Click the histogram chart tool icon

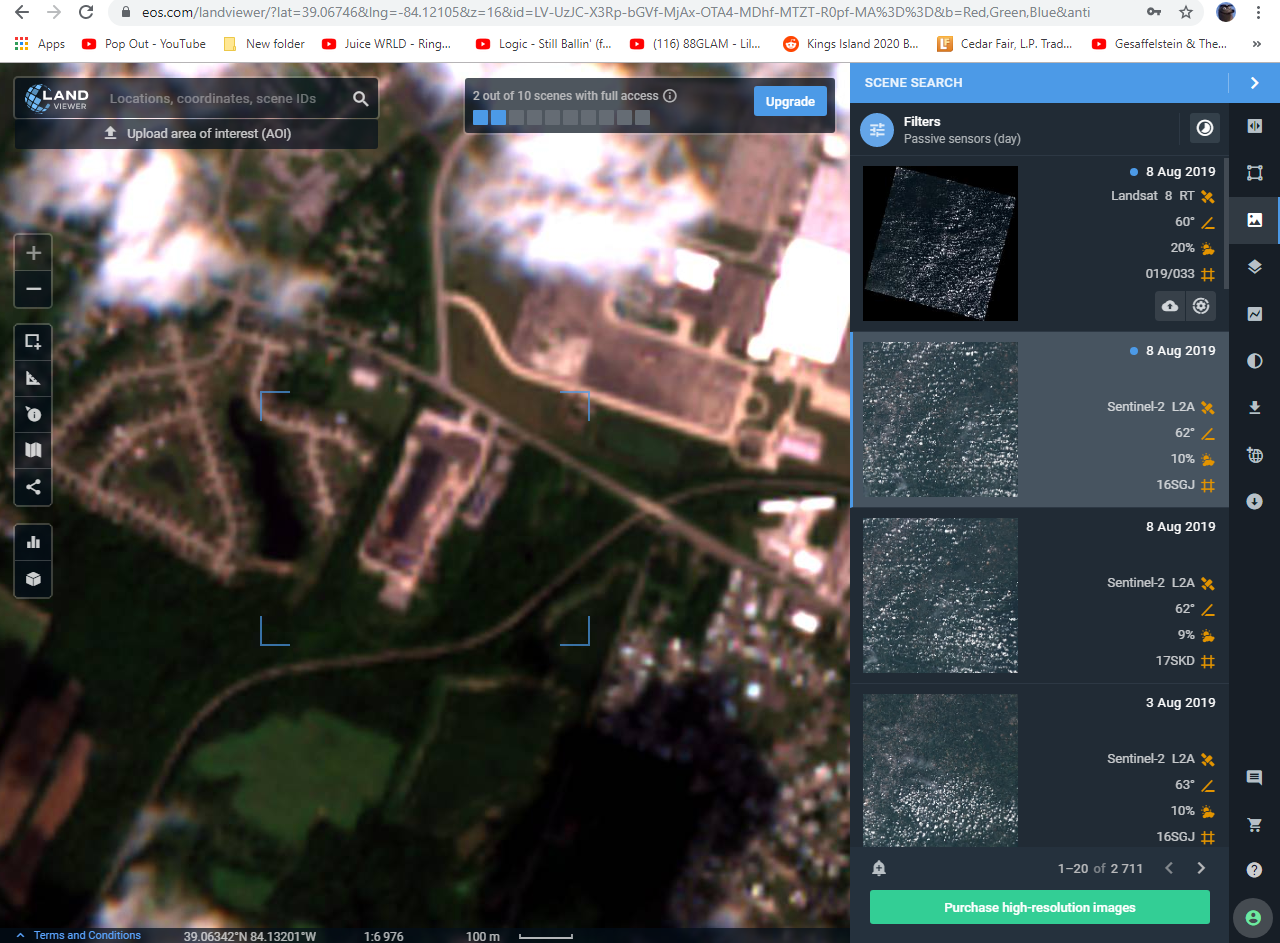point(33,542)
